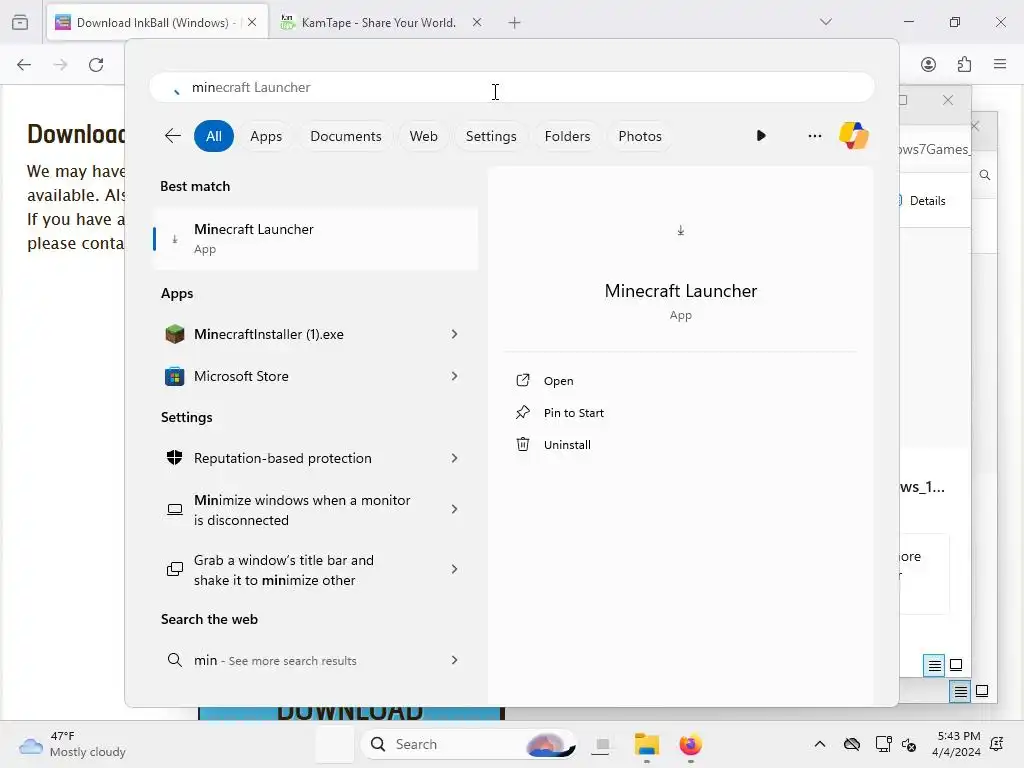Select the Apps filter tab
The image size is (1024, 768).
pos(266,136)
